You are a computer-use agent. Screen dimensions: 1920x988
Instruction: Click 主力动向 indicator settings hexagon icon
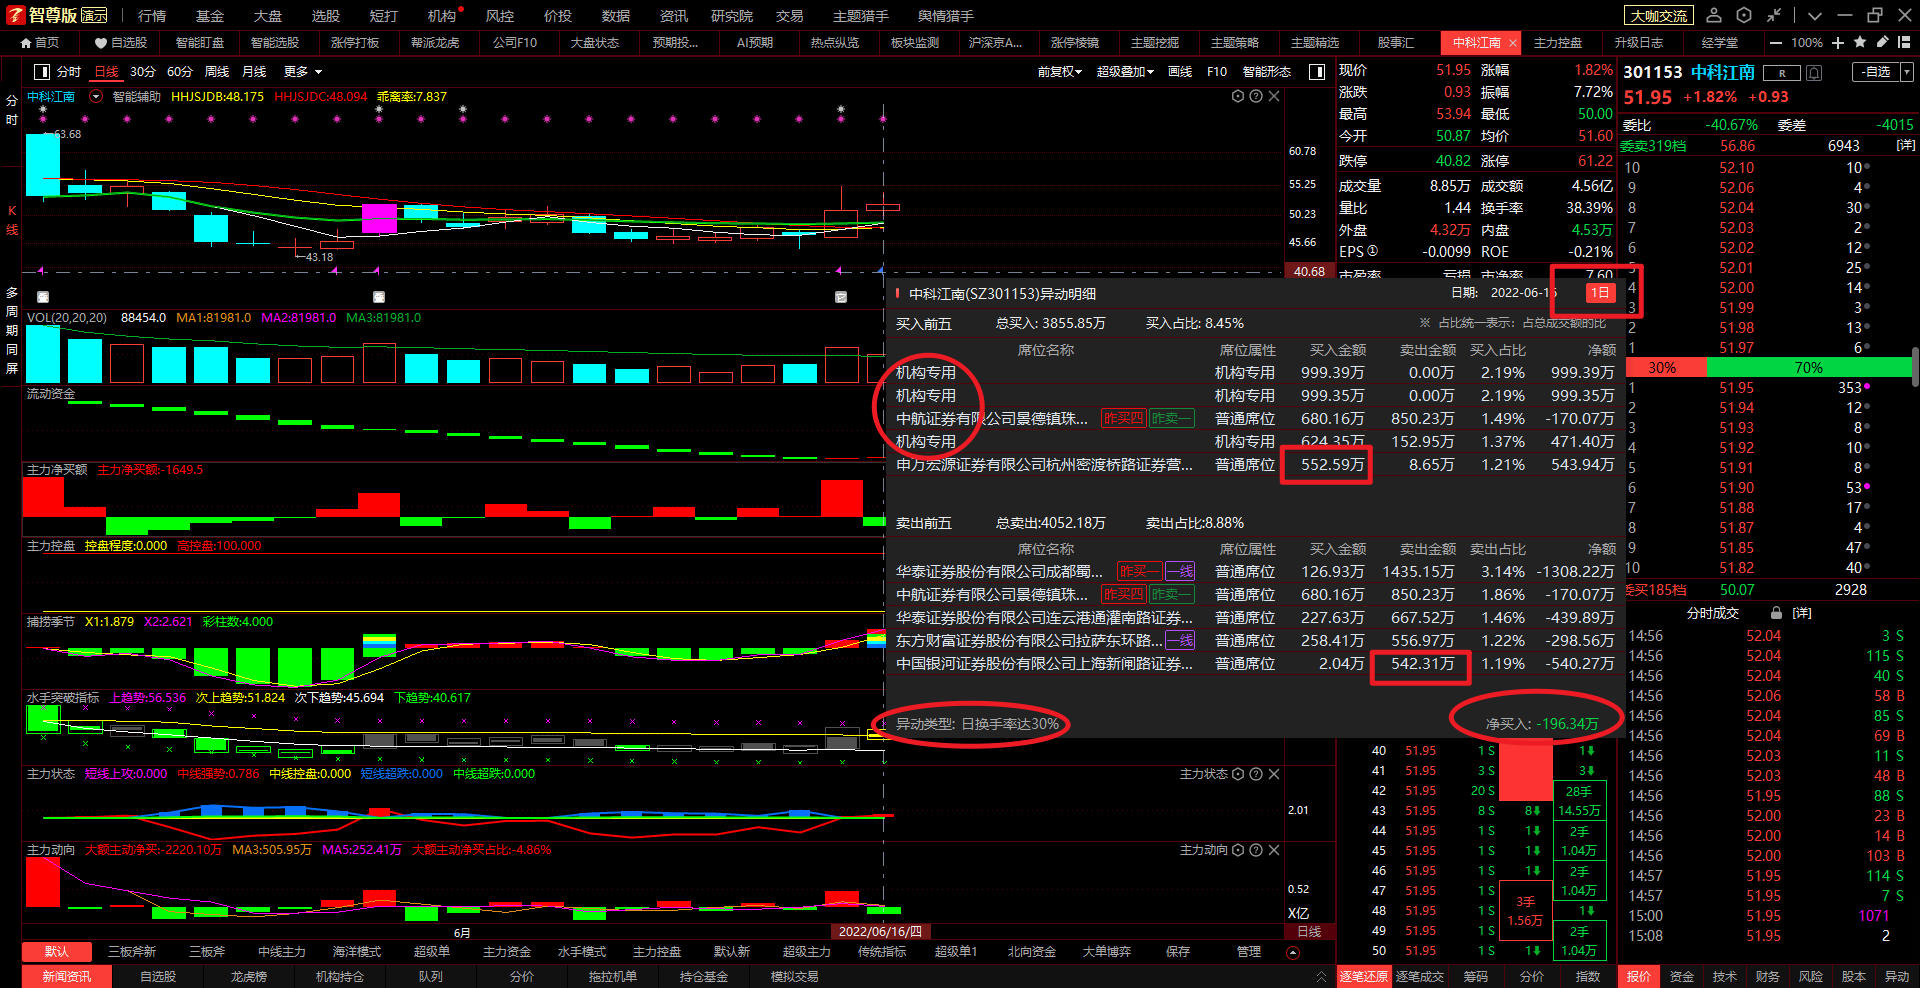(x=1238, y=850)
